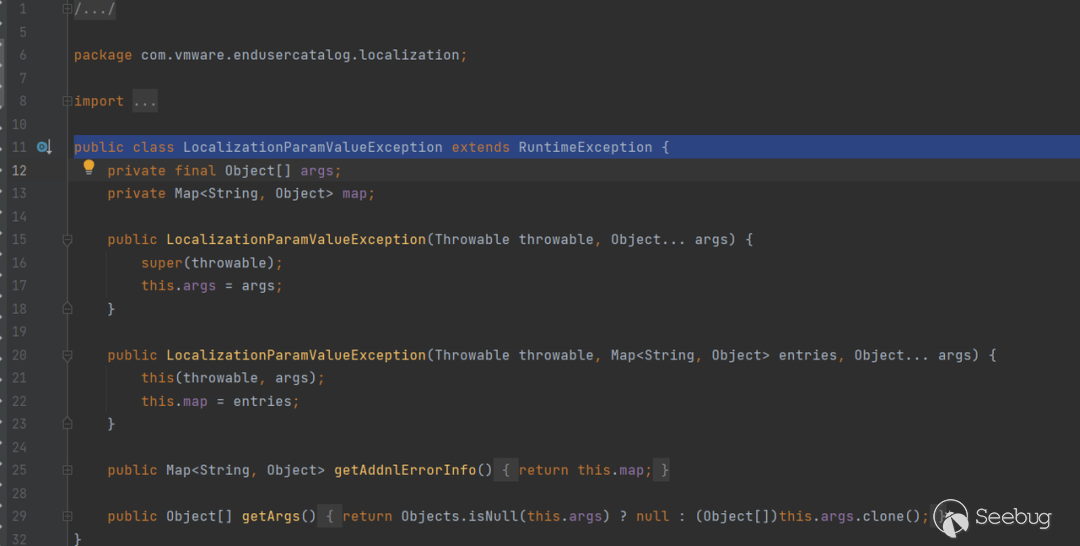Click package name com.vmware.endusercatalog.localization
Screen dimensions: 1080x546
pyautogui.click(x=300, y=55)
